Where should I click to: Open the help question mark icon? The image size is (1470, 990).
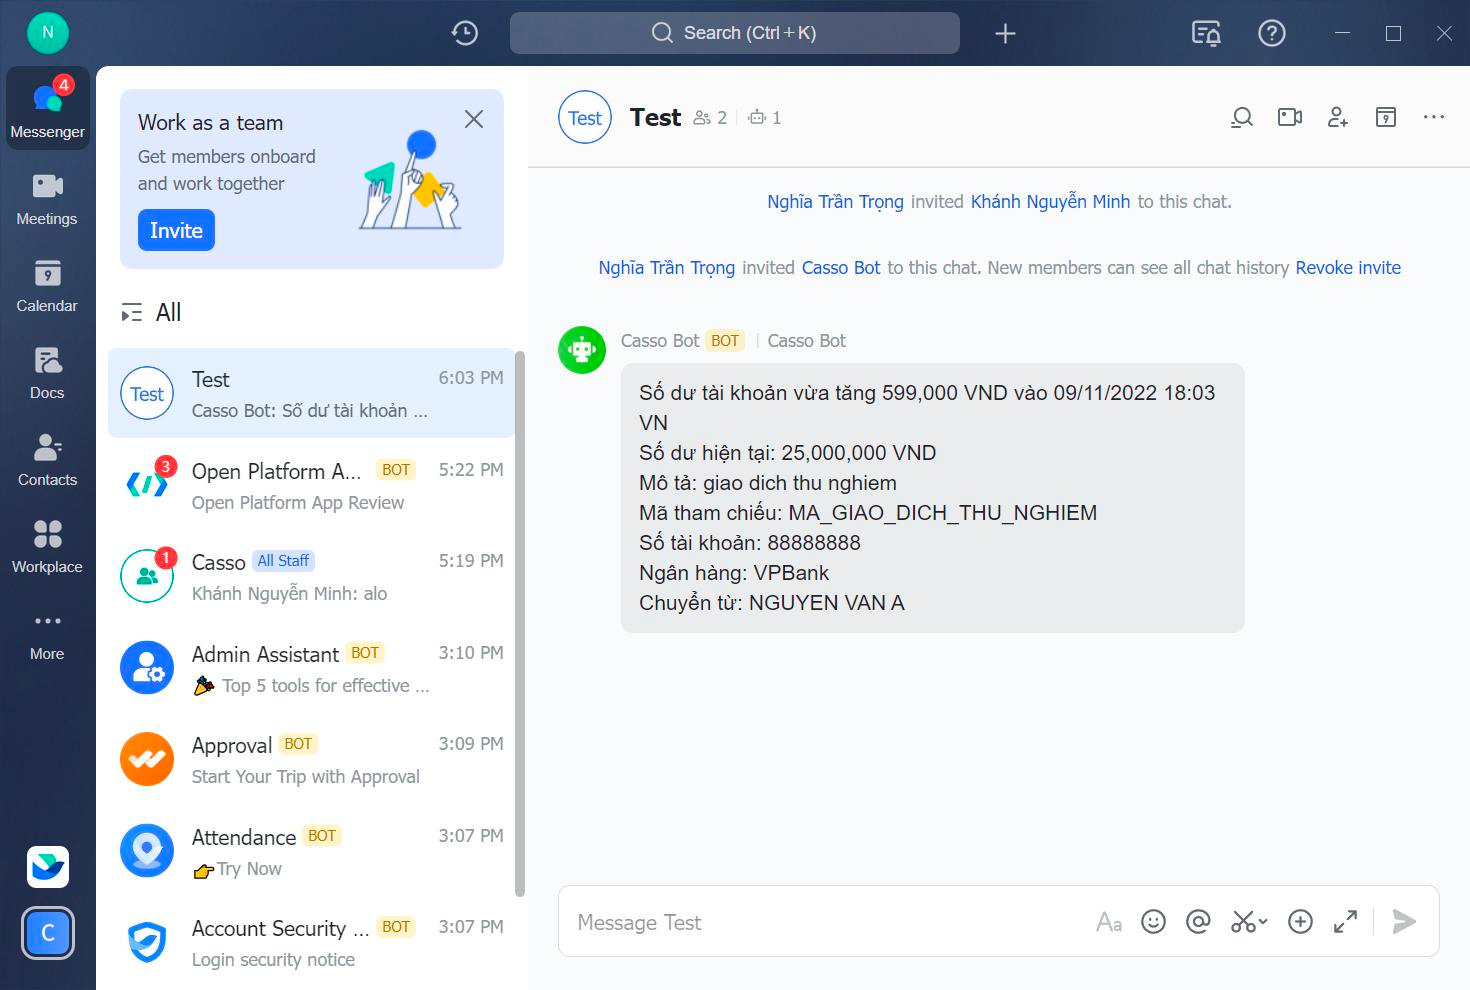point(1271,33)
